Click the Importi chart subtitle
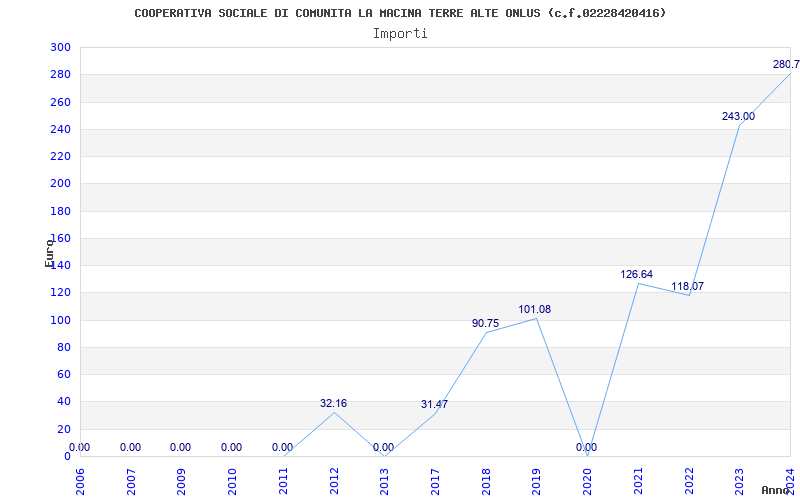 [x=400, y=34]
